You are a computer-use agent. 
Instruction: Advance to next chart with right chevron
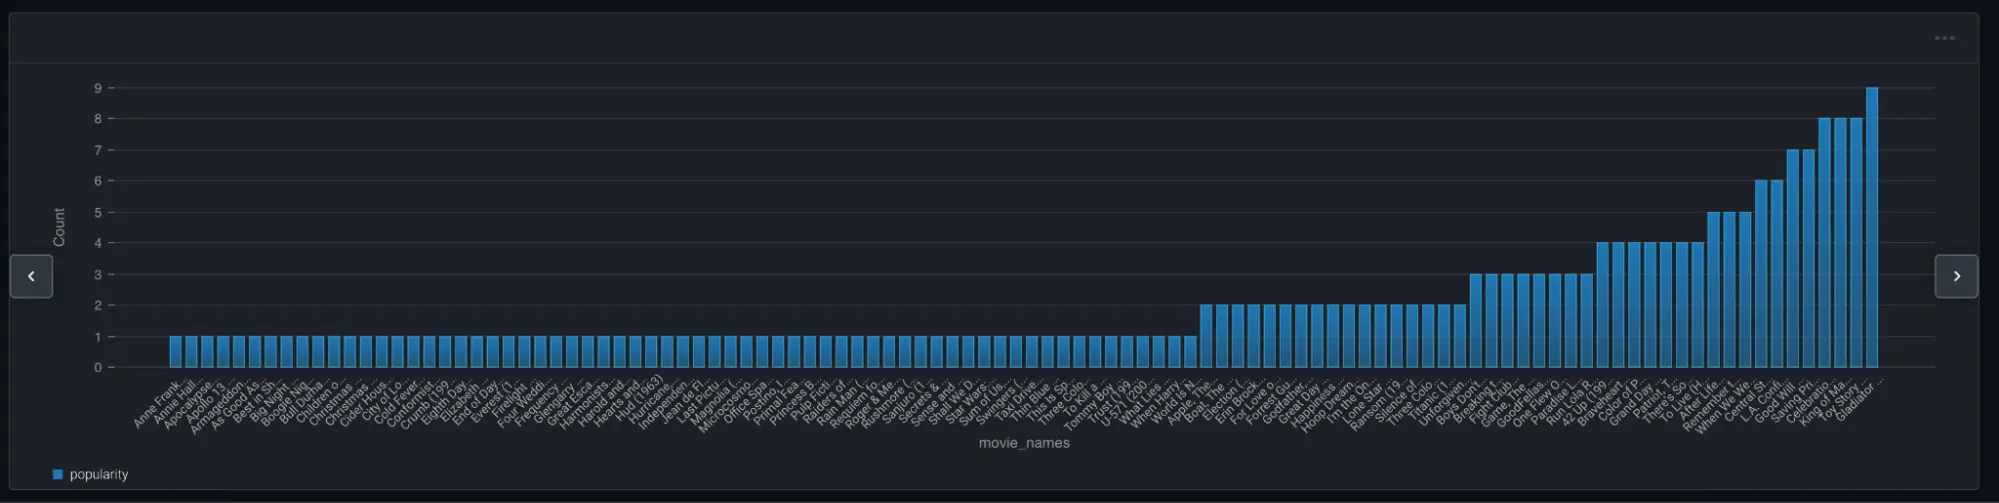tap(1956, 276)
